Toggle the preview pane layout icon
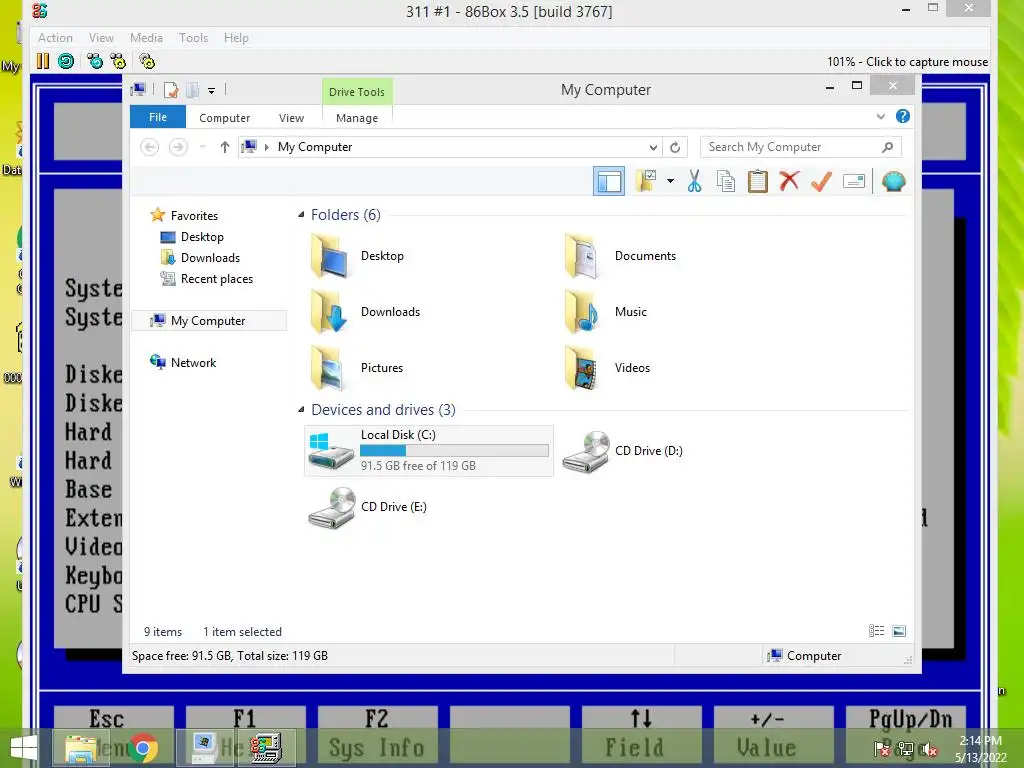This screenshot has width=1024, height=768. pyautogui.click(x=609, y=181)
